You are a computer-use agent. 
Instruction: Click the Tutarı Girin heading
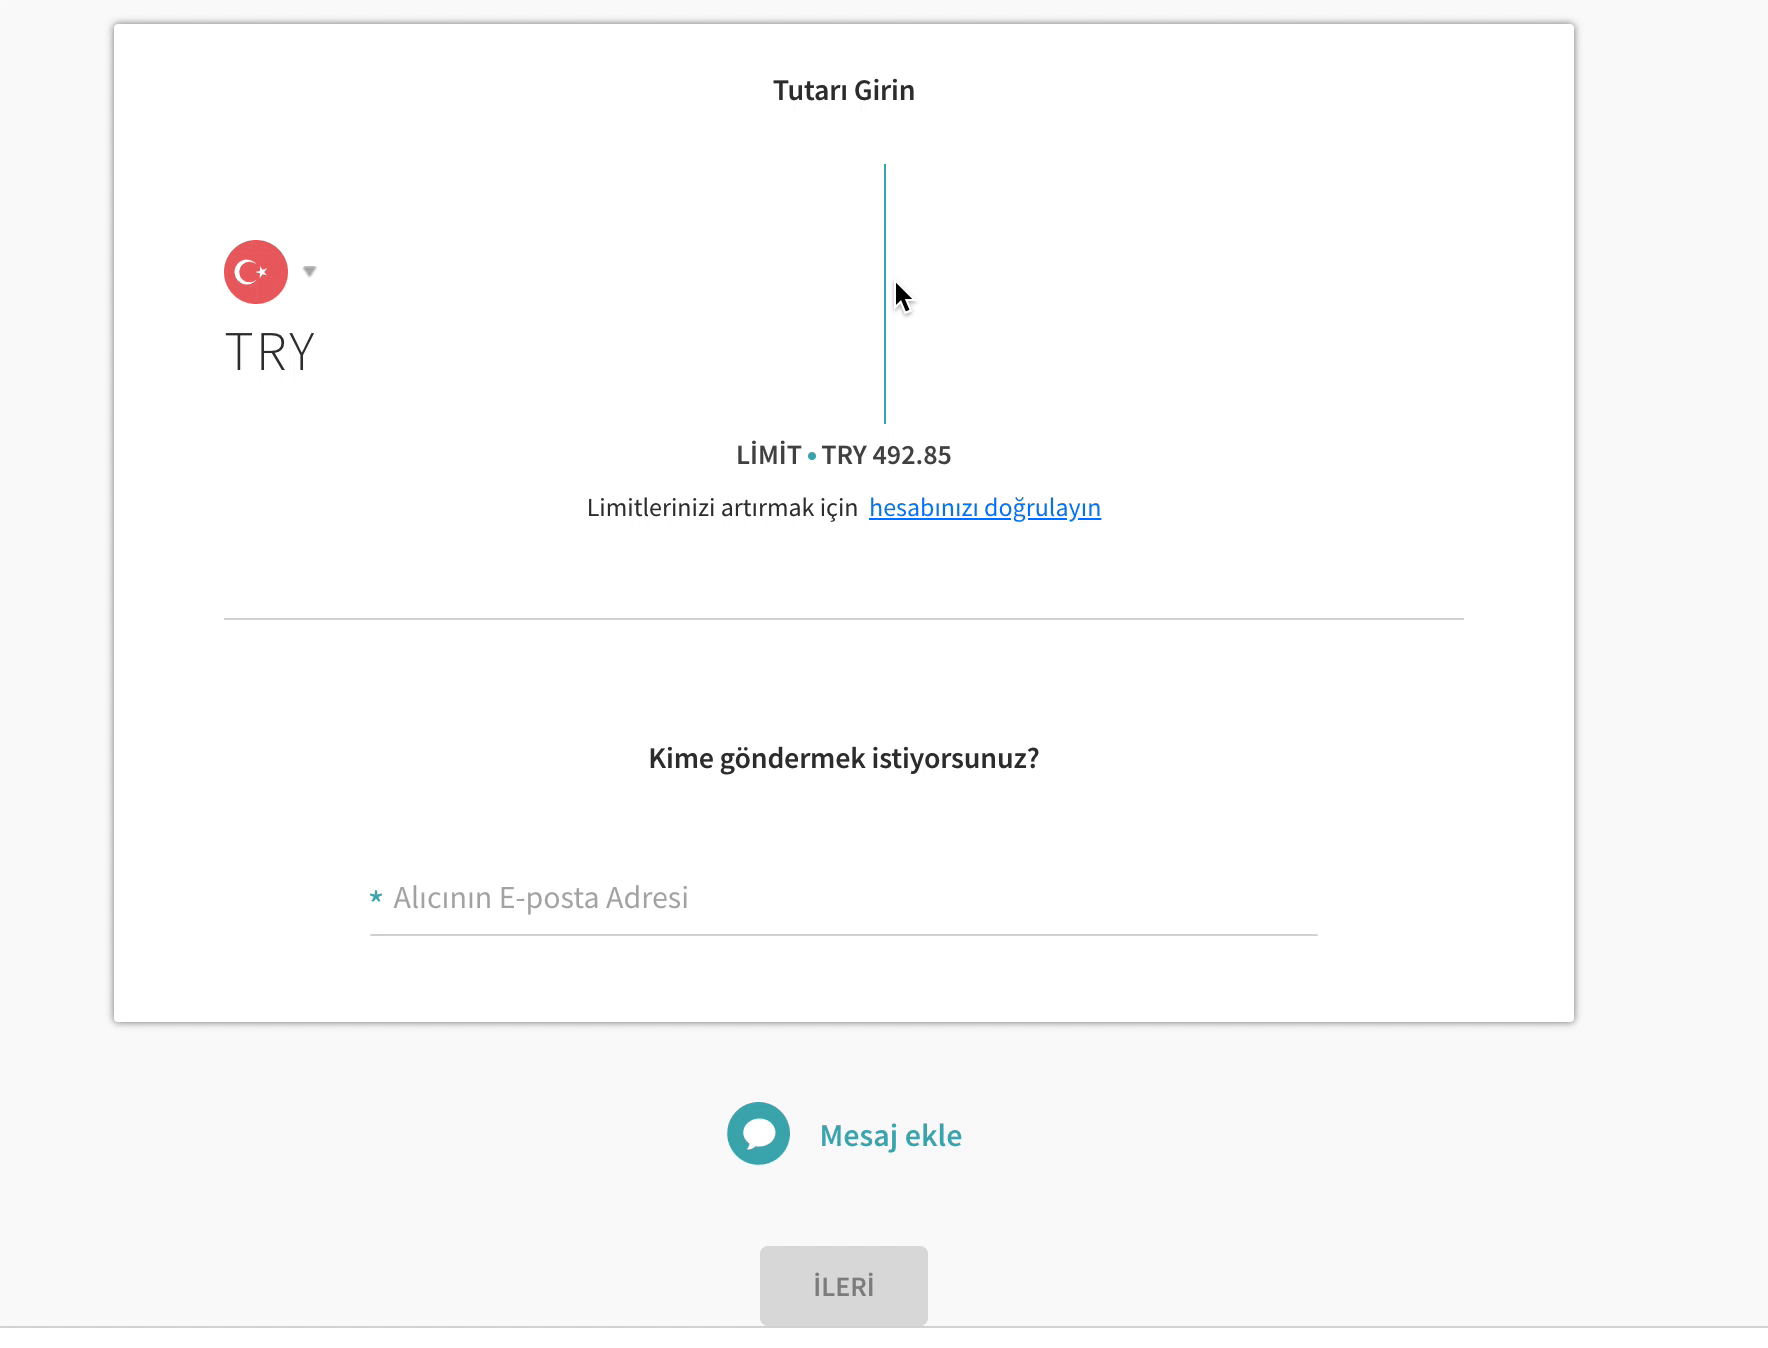(844, 91)
